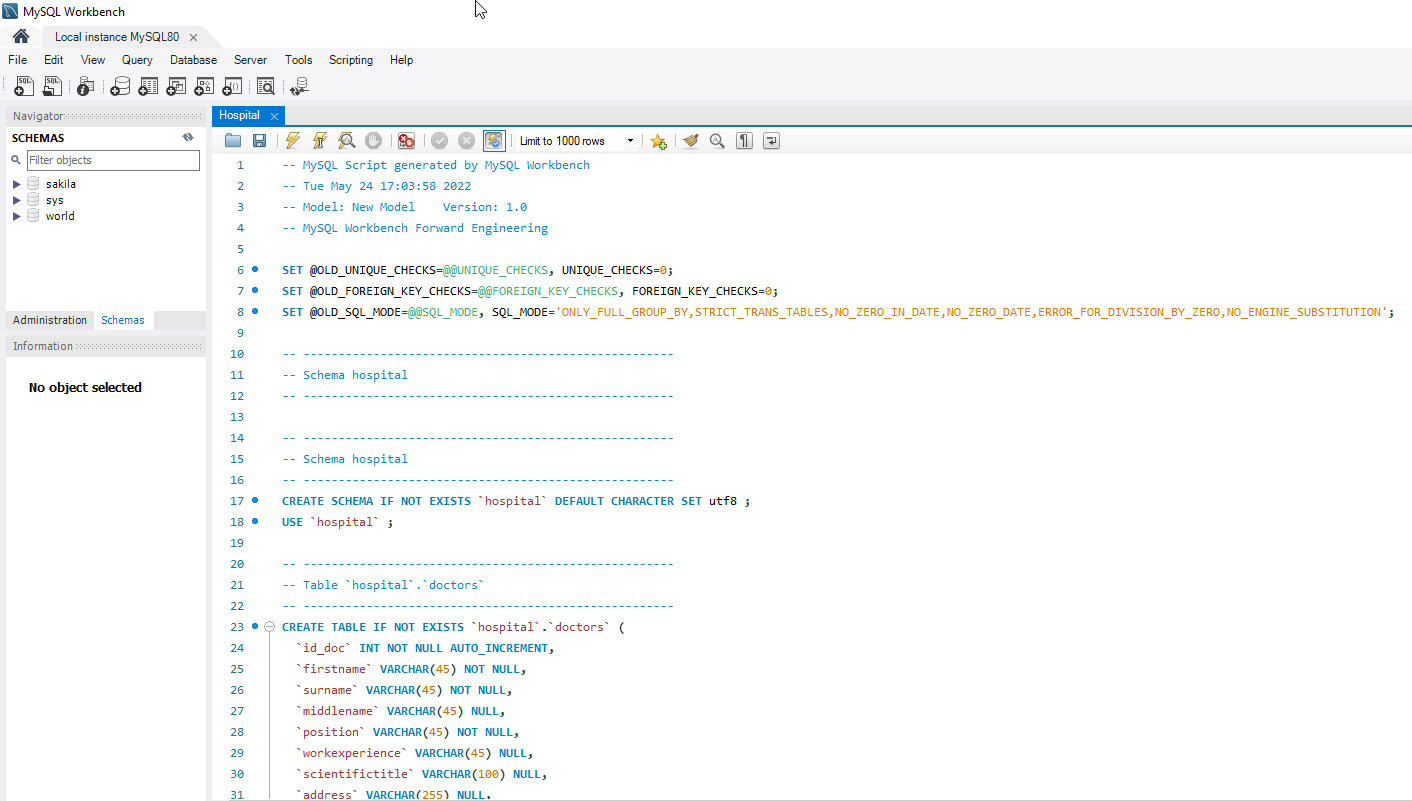Close the Local instance MySQL80 tab
Viewport: 1412px width, 801px height.
194,37
